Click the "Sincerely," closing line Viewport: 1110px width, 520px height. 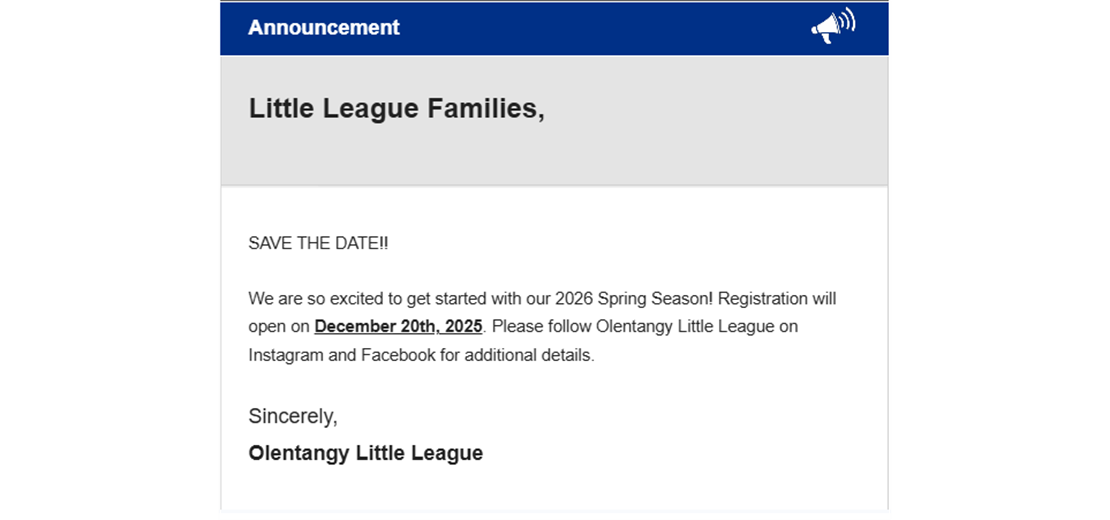293,416
